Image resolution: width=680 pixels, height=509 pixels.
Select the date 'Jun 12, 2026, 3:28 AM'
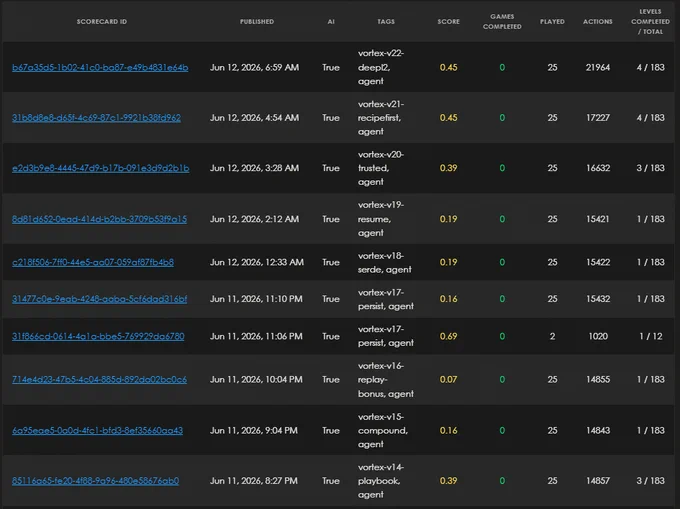click(x=254, y=168)
